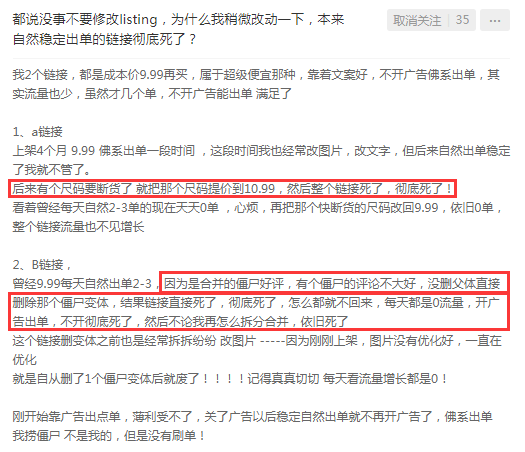The height and width of the screenshot is (452, 525).
Task: Click the line starting 刚开始靠广告出点单
Action: [x=252, y=417]
